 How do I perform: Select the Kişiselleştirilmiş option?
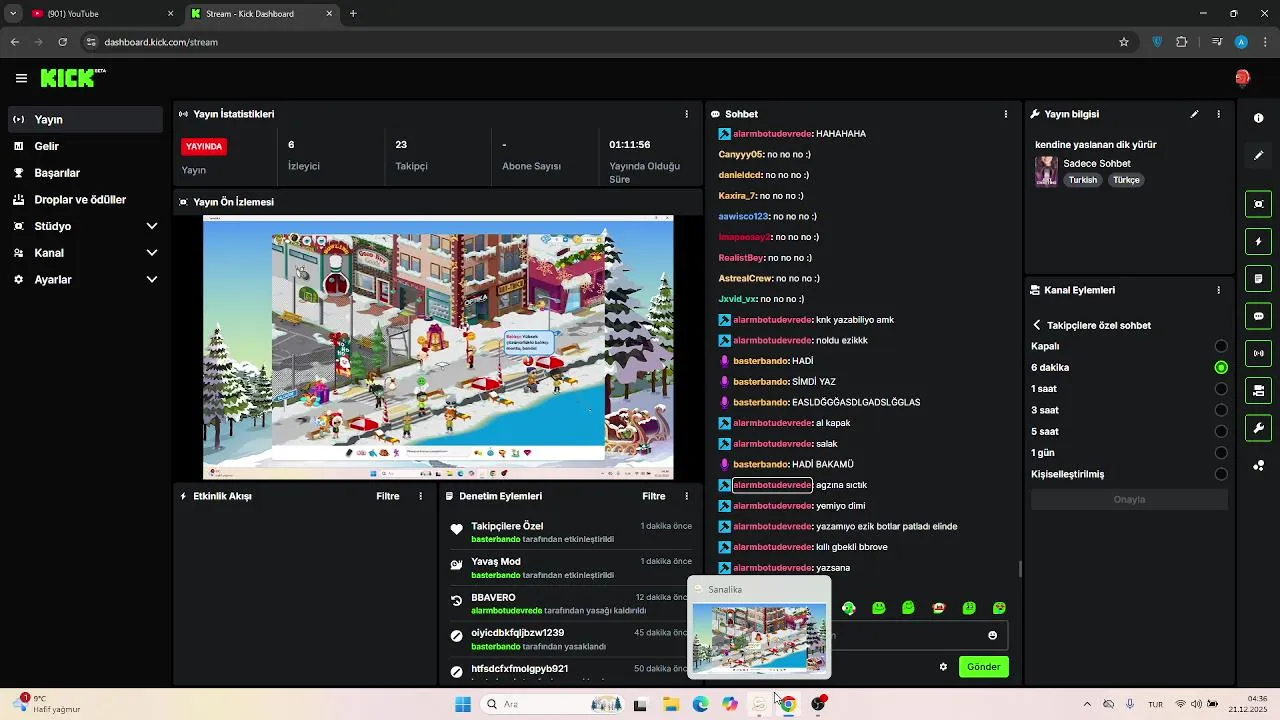tap(1129, 474)
